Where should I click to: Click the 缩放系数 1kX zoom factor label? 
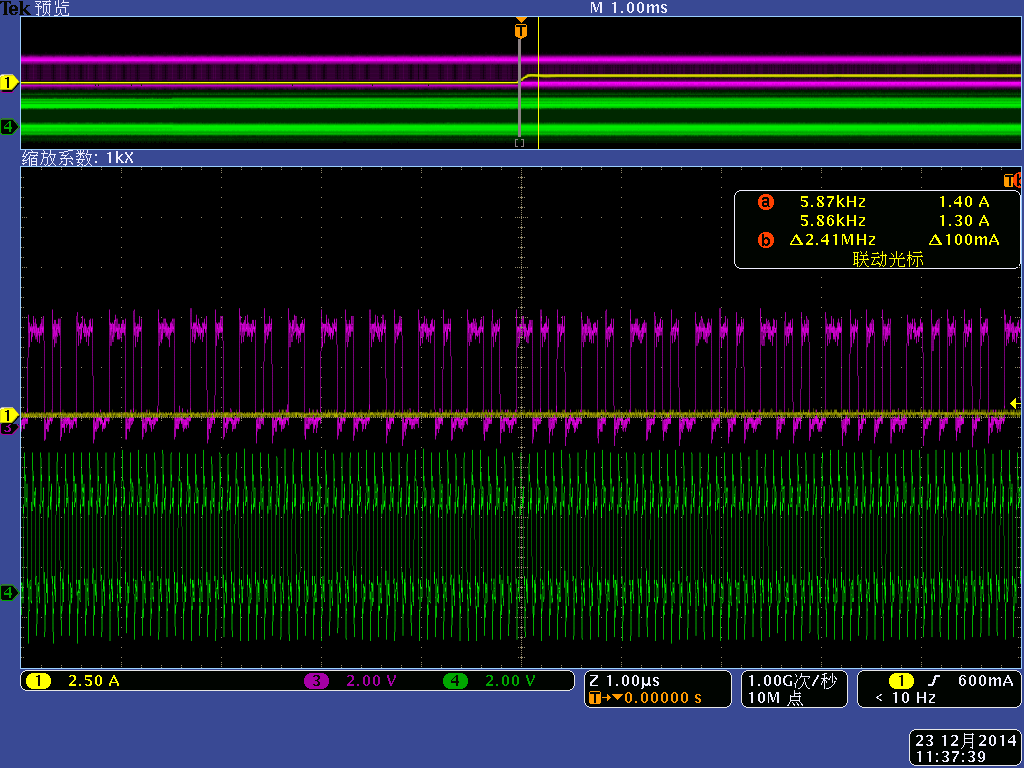click(77, 157)
